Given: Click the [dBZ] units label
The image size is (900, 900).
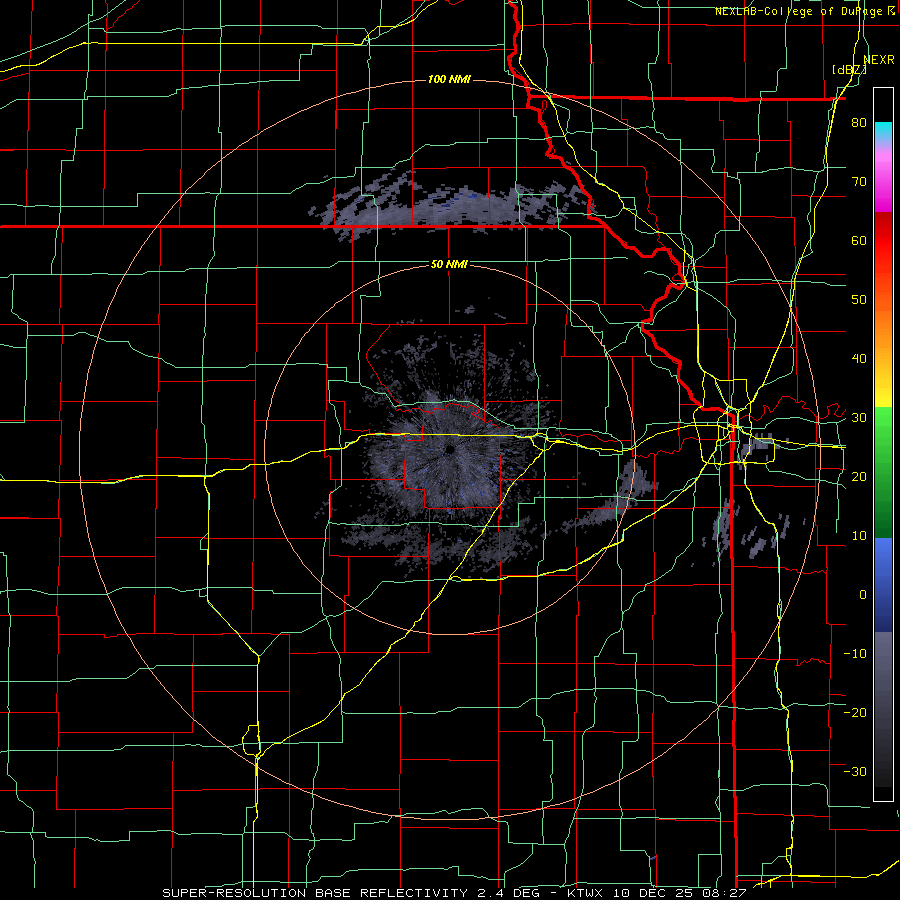Looking at the screenshot, I should (x=849, y=70).
